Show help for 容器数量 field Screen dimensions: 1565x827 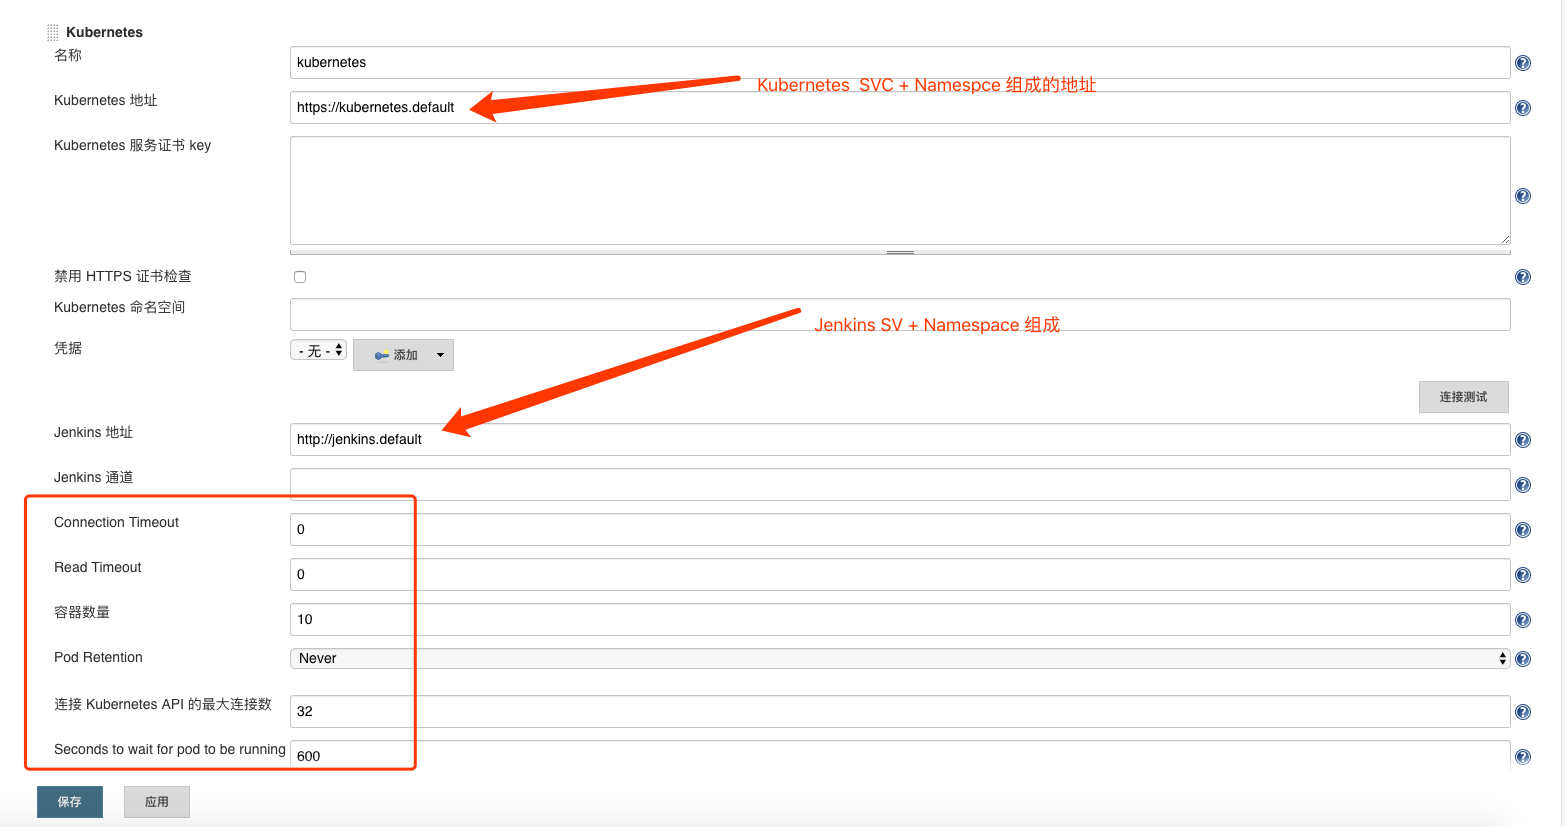pos(1522,620)
